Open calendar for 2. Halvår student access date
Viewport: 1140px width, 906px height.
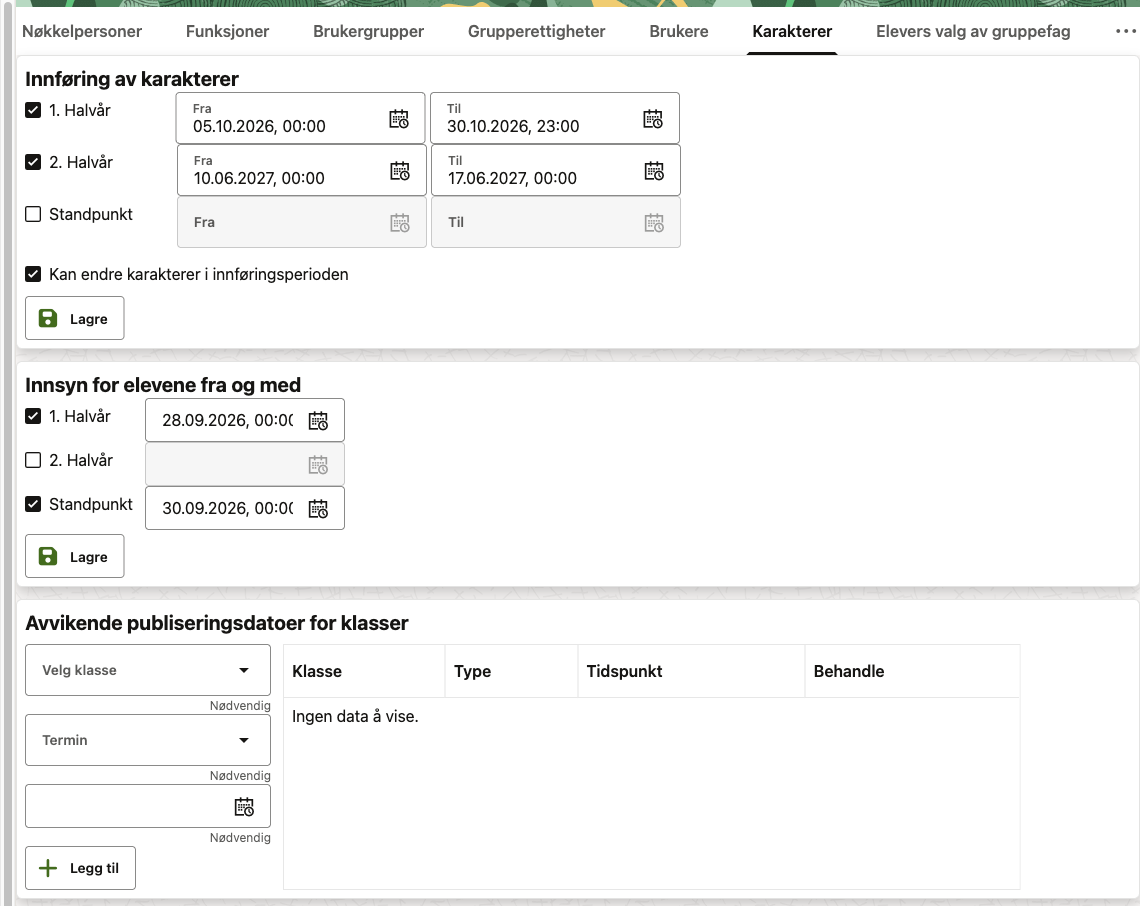click(318, 465)
